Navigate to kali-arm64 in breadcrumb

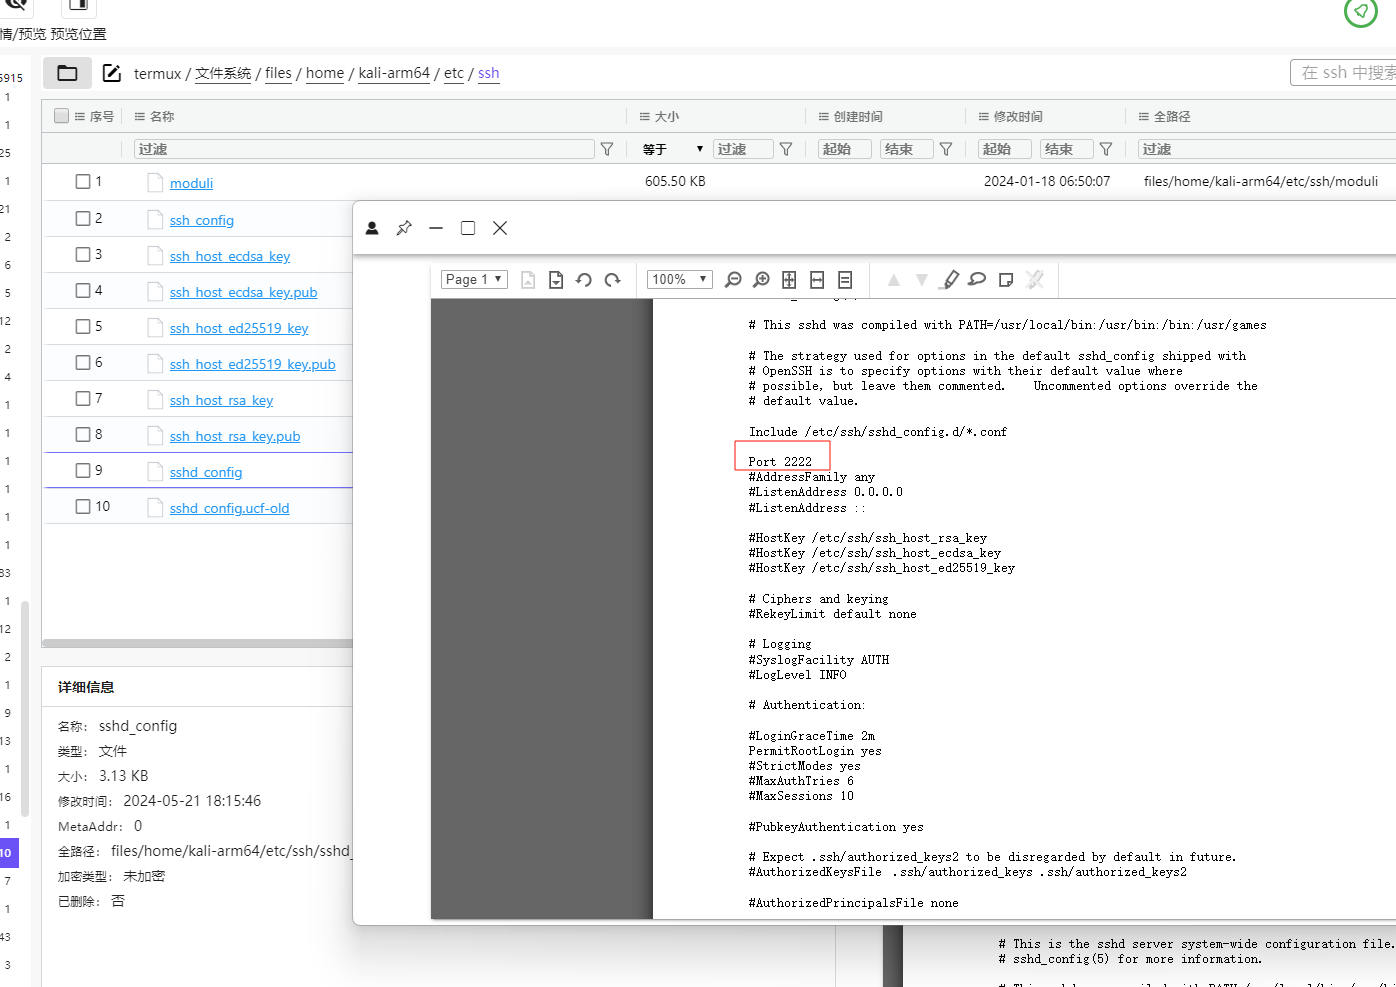394,73
